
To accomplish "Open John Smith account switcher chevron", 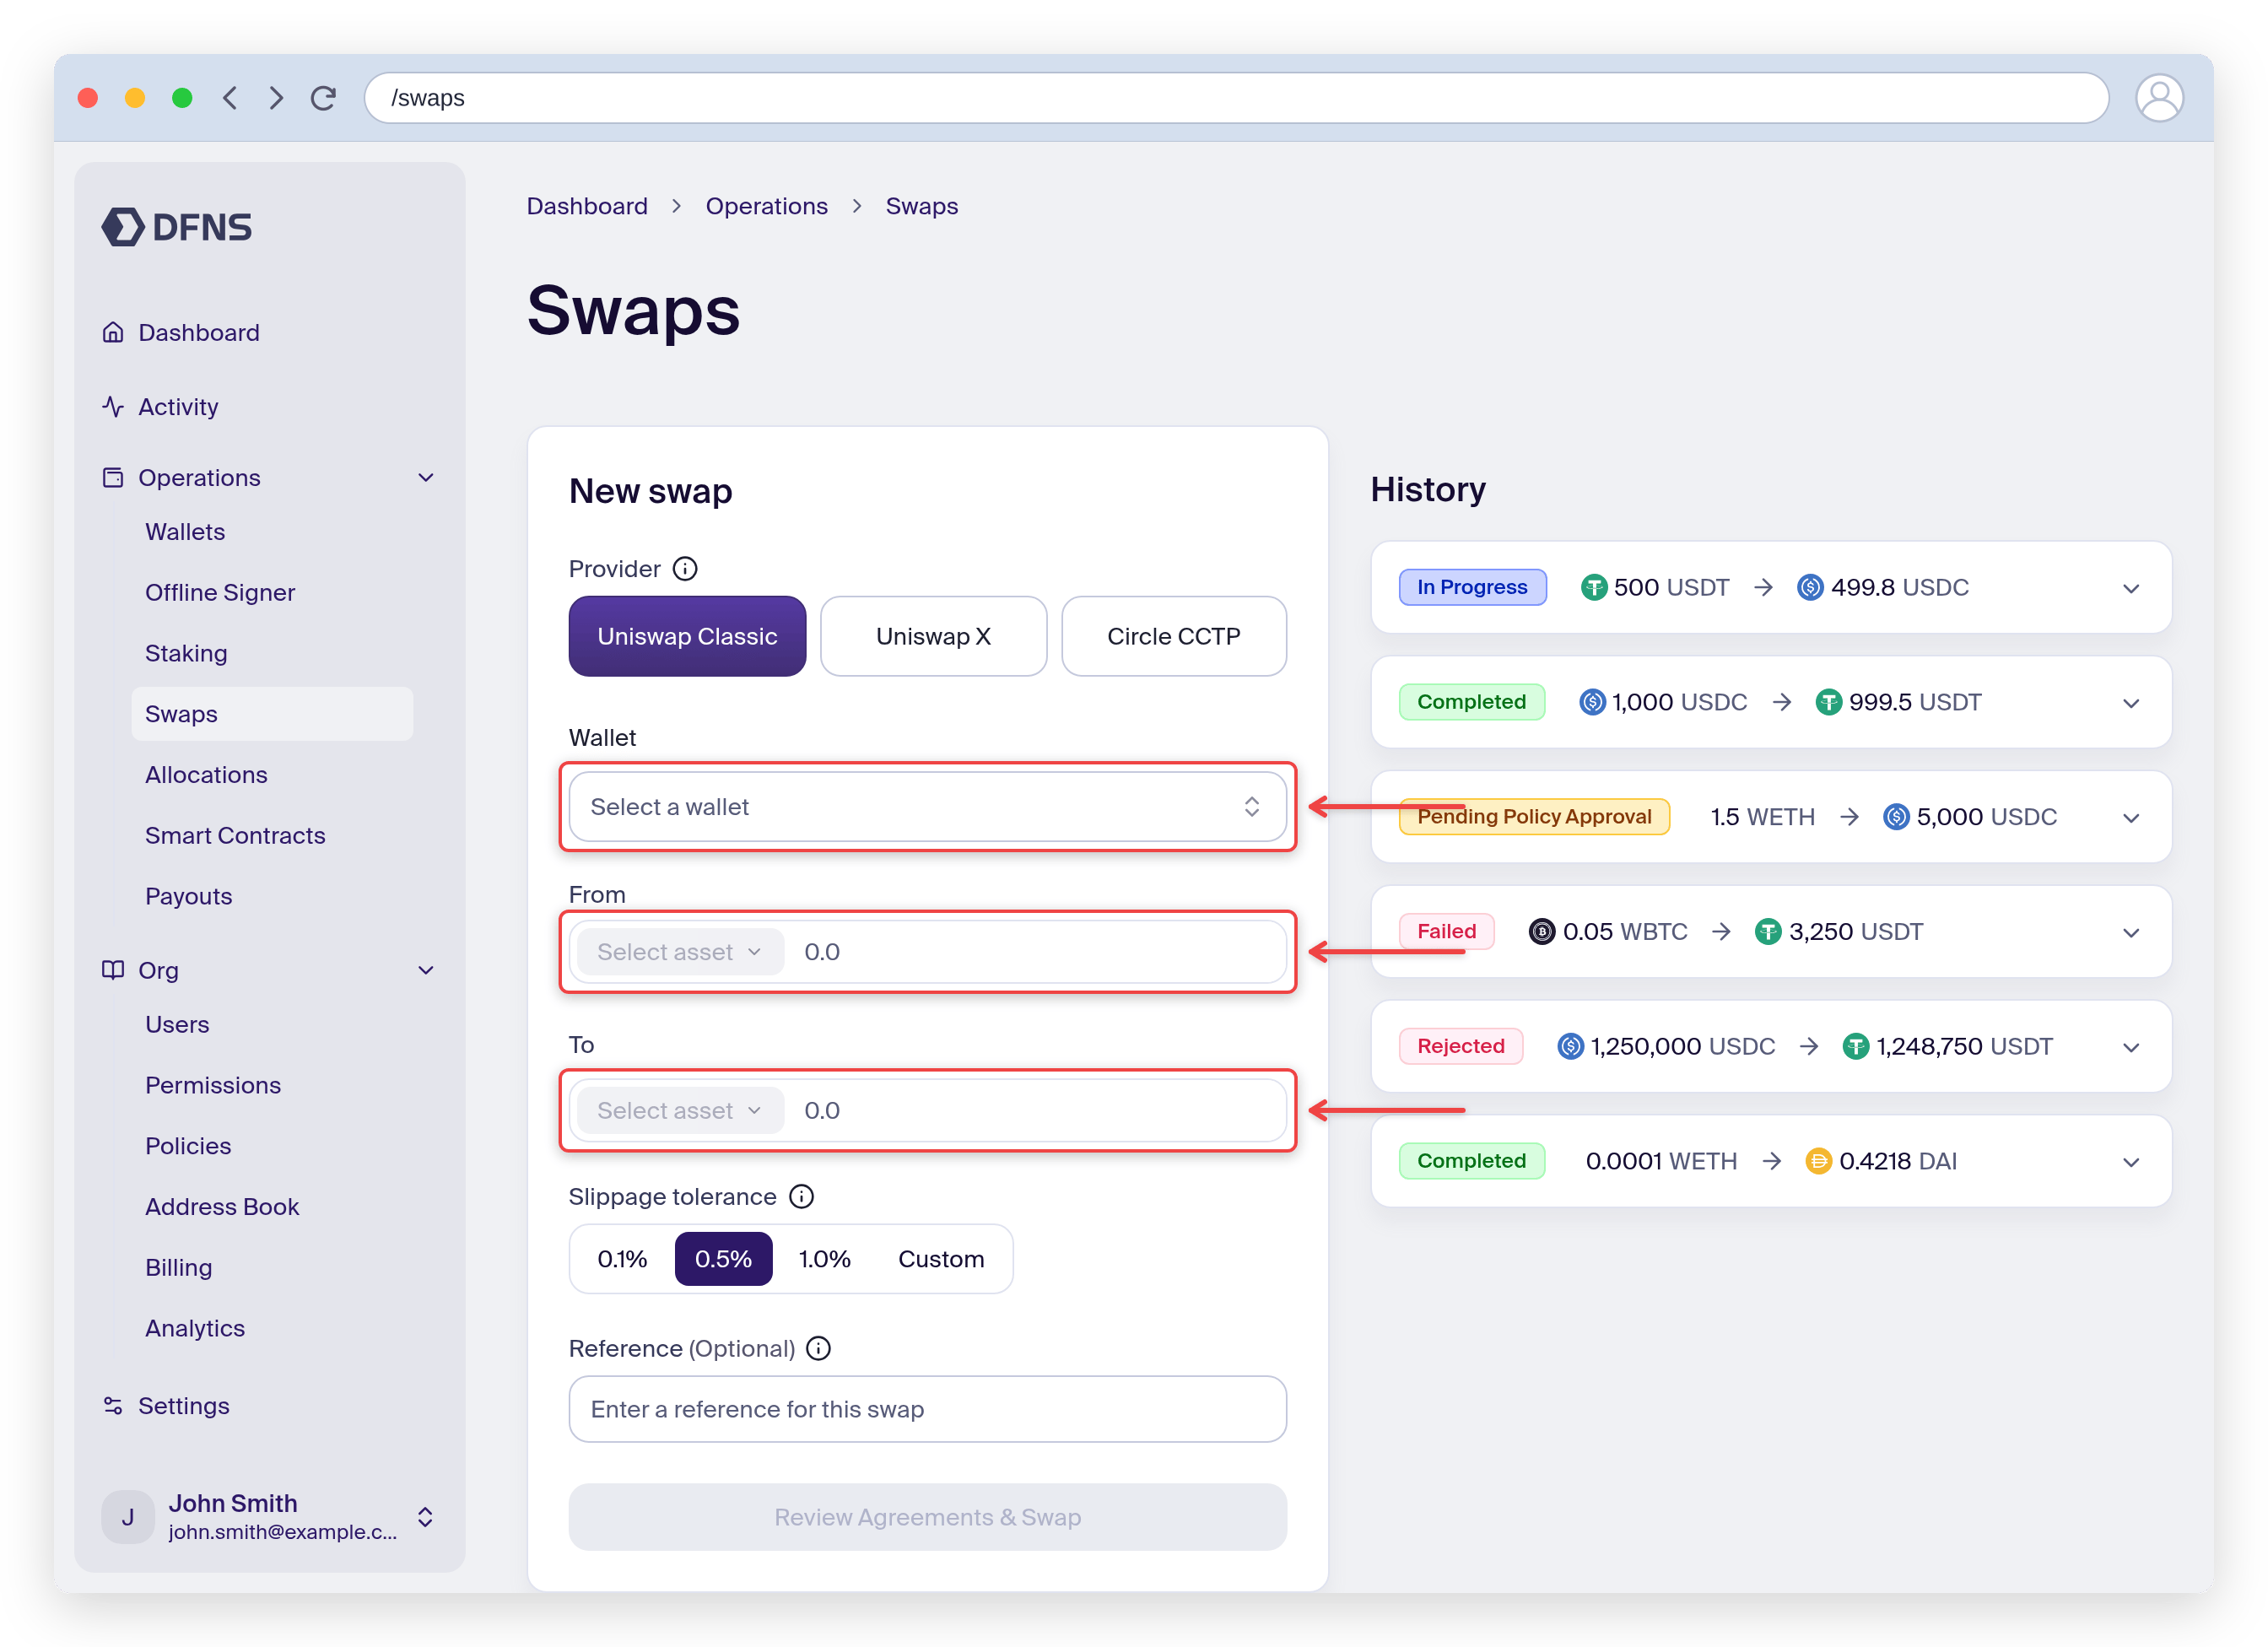I will pos(425,1517).
